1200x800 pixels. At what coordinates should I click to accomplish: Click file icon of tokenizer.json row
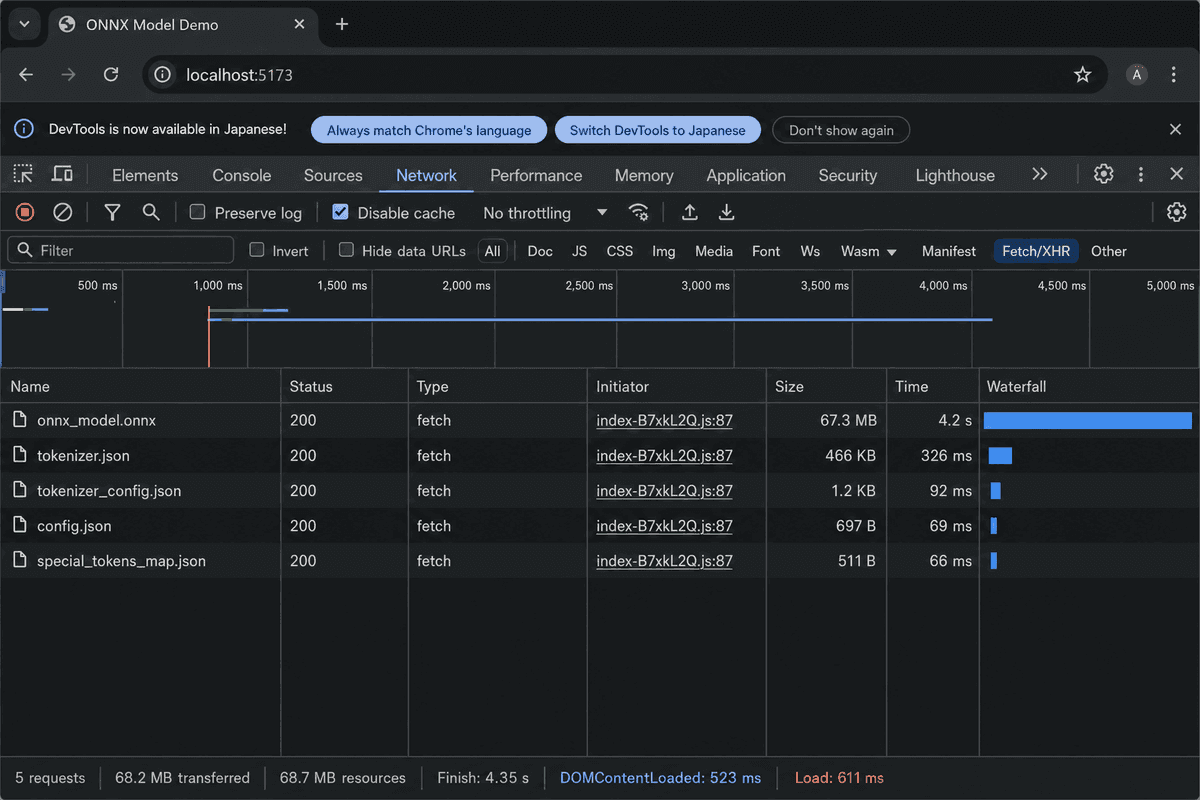point(19,455)
